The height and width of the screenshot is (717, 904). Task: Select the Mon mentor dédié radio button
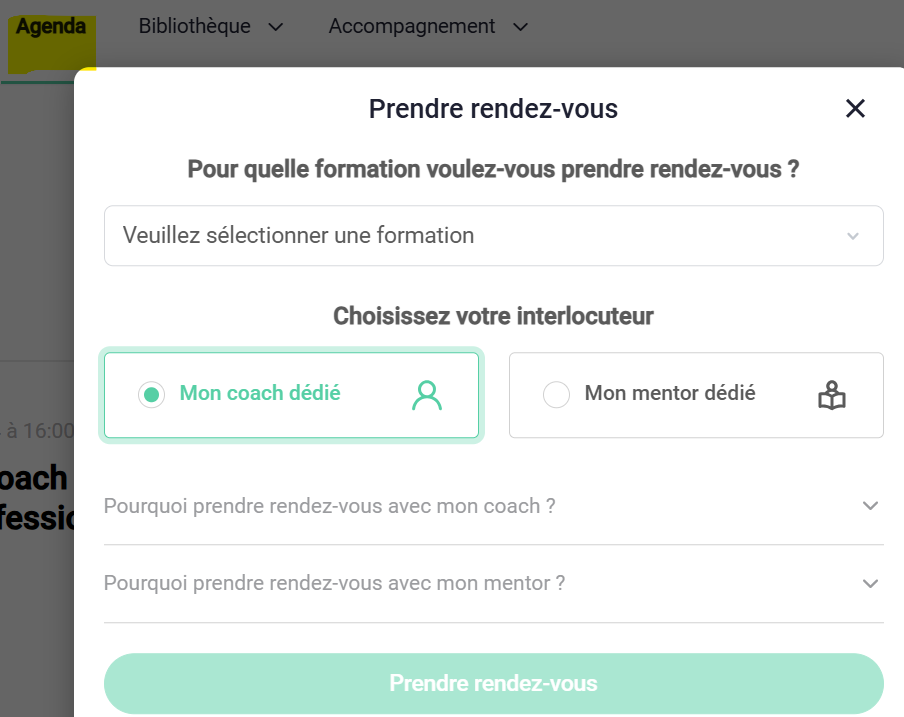coord(556,395)
